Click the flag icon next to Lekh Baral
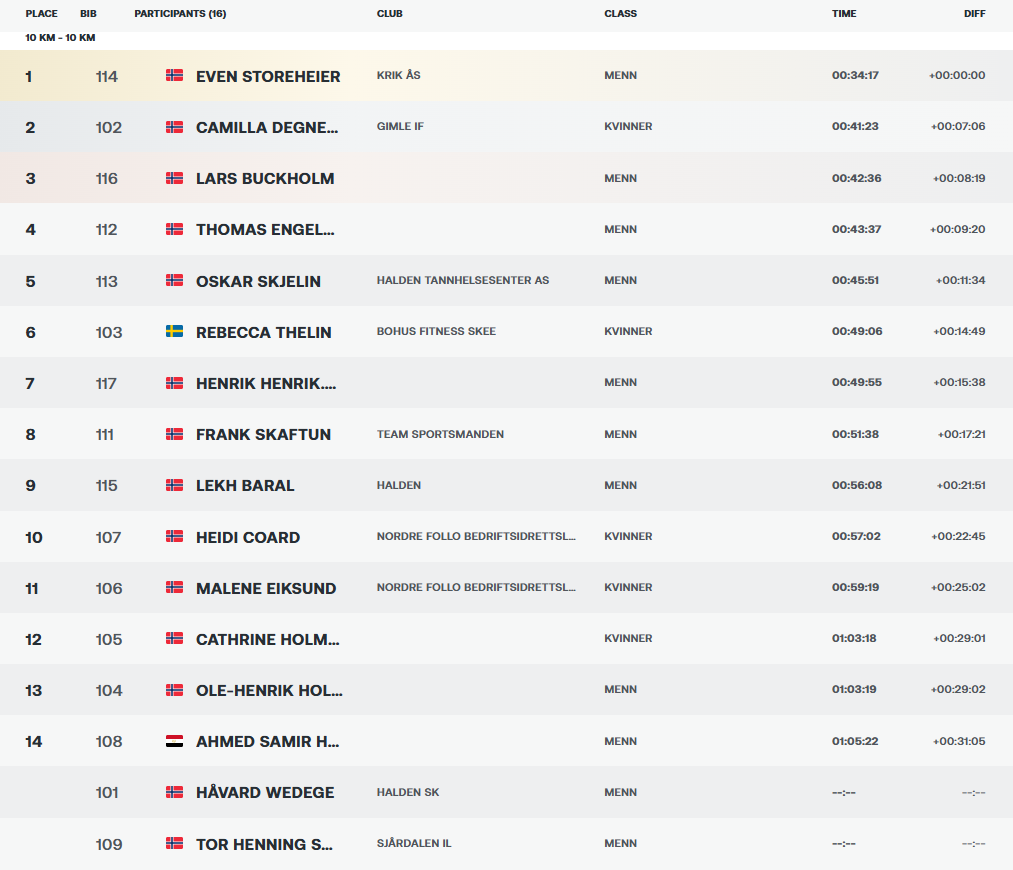Viewport: 1013px width, 870px height. [x=174, y=485]
